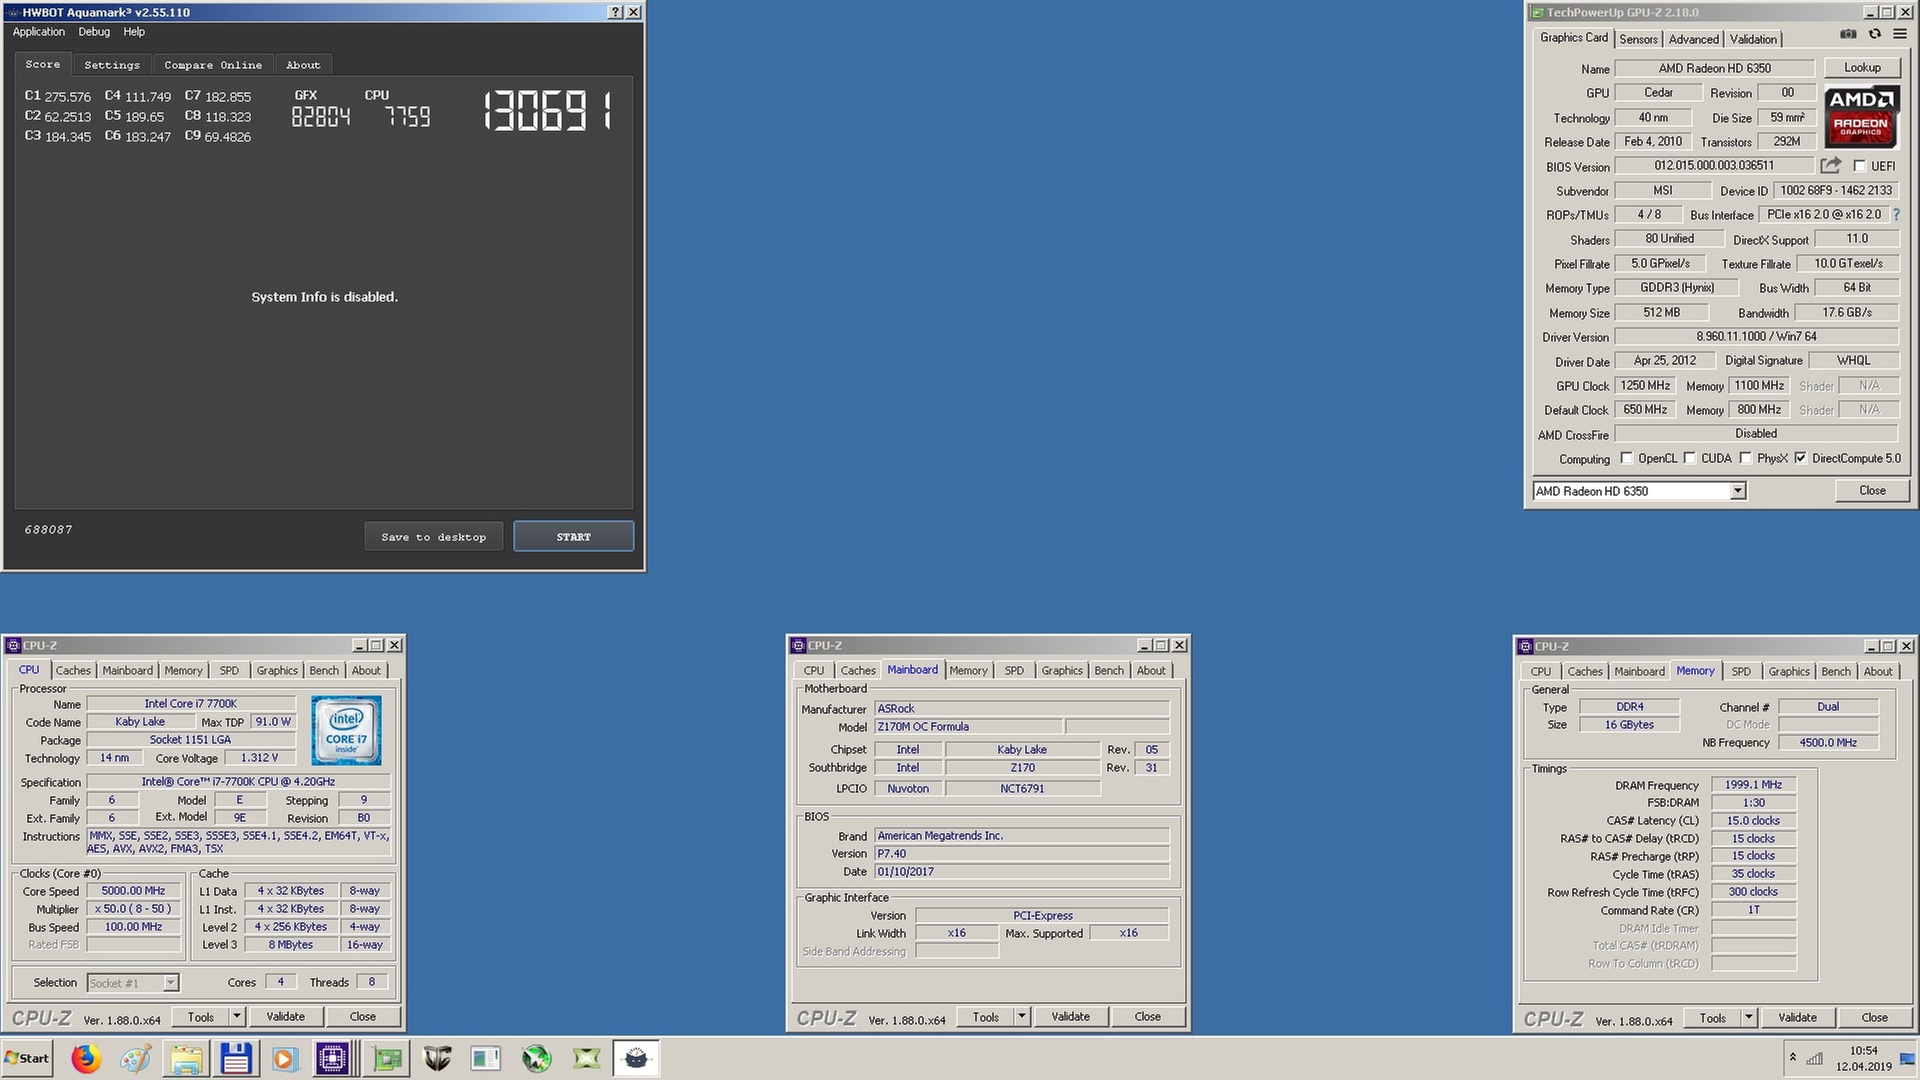Open the Help menu in Aquamark

pos(134,32)
